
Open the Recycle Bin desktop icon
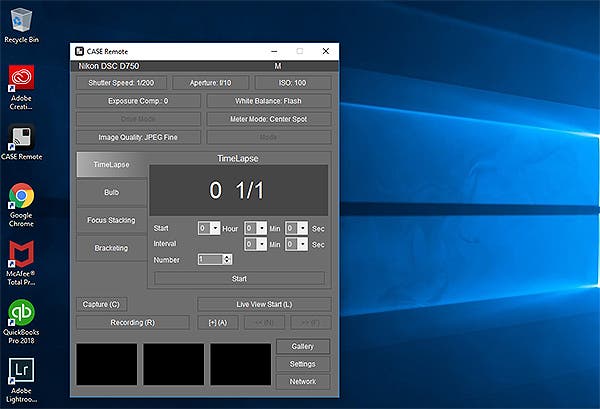(21, 25)
